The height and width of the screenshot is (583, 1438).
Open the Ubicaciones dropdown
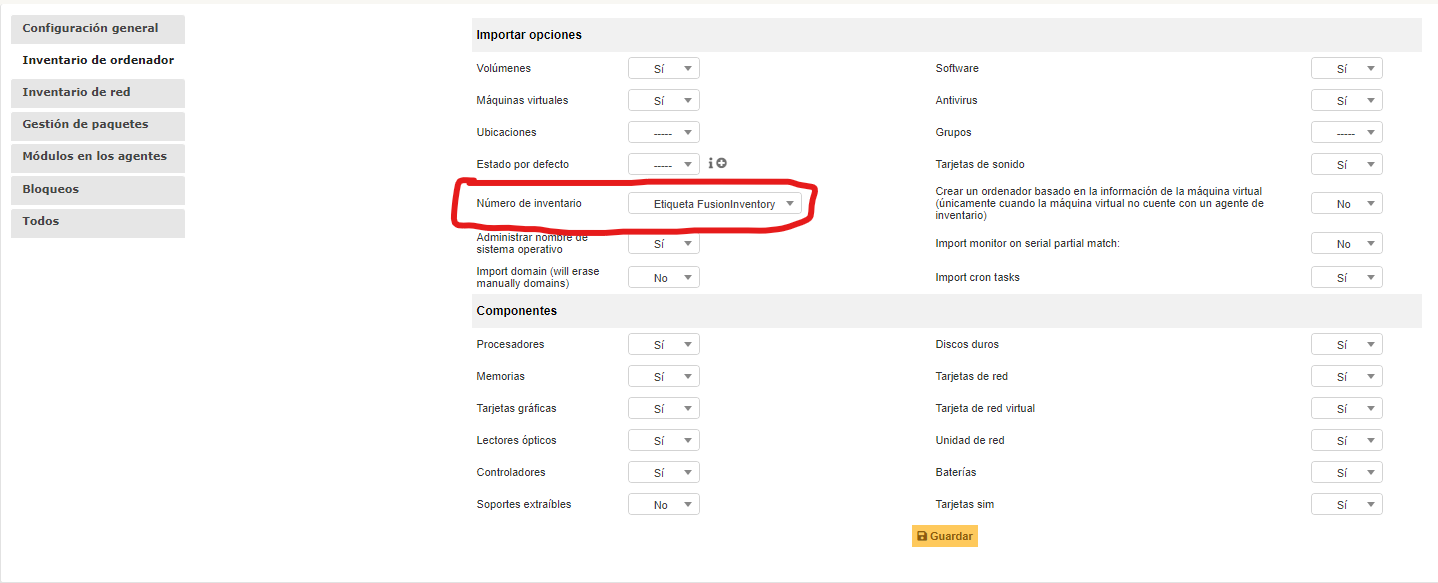663,131
